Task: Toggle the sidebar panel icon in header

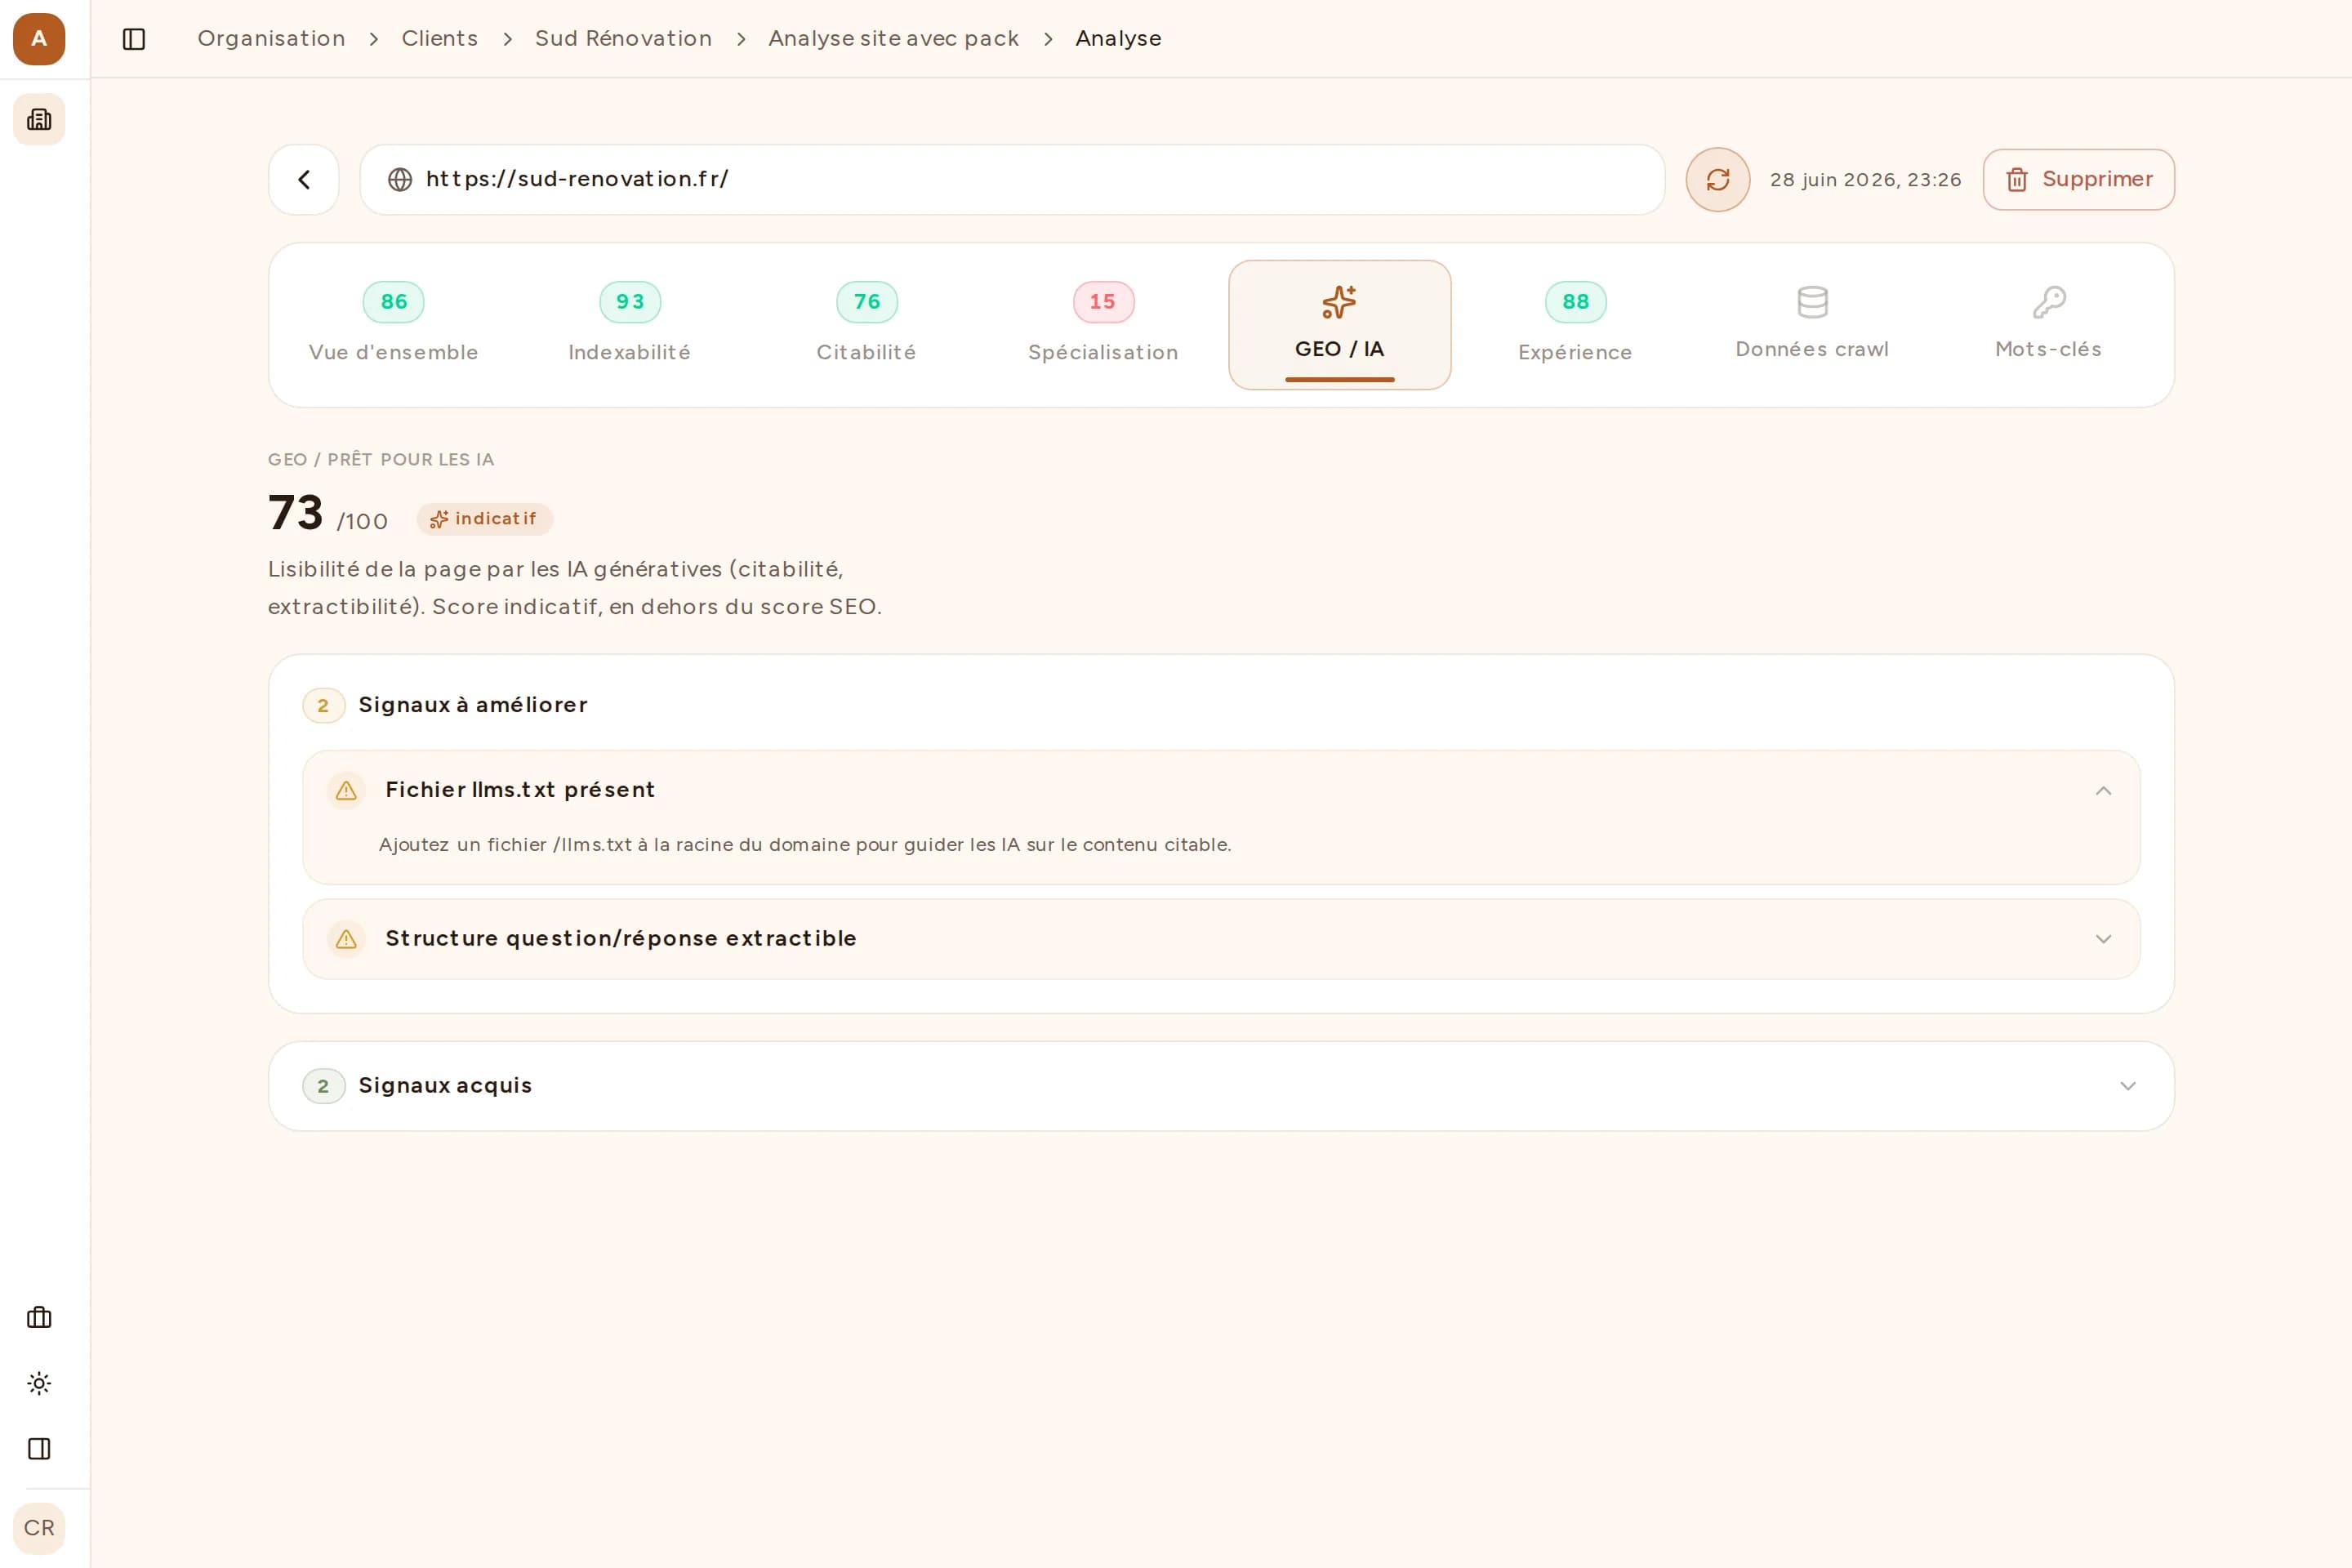Action: click(x=134, y=39)
